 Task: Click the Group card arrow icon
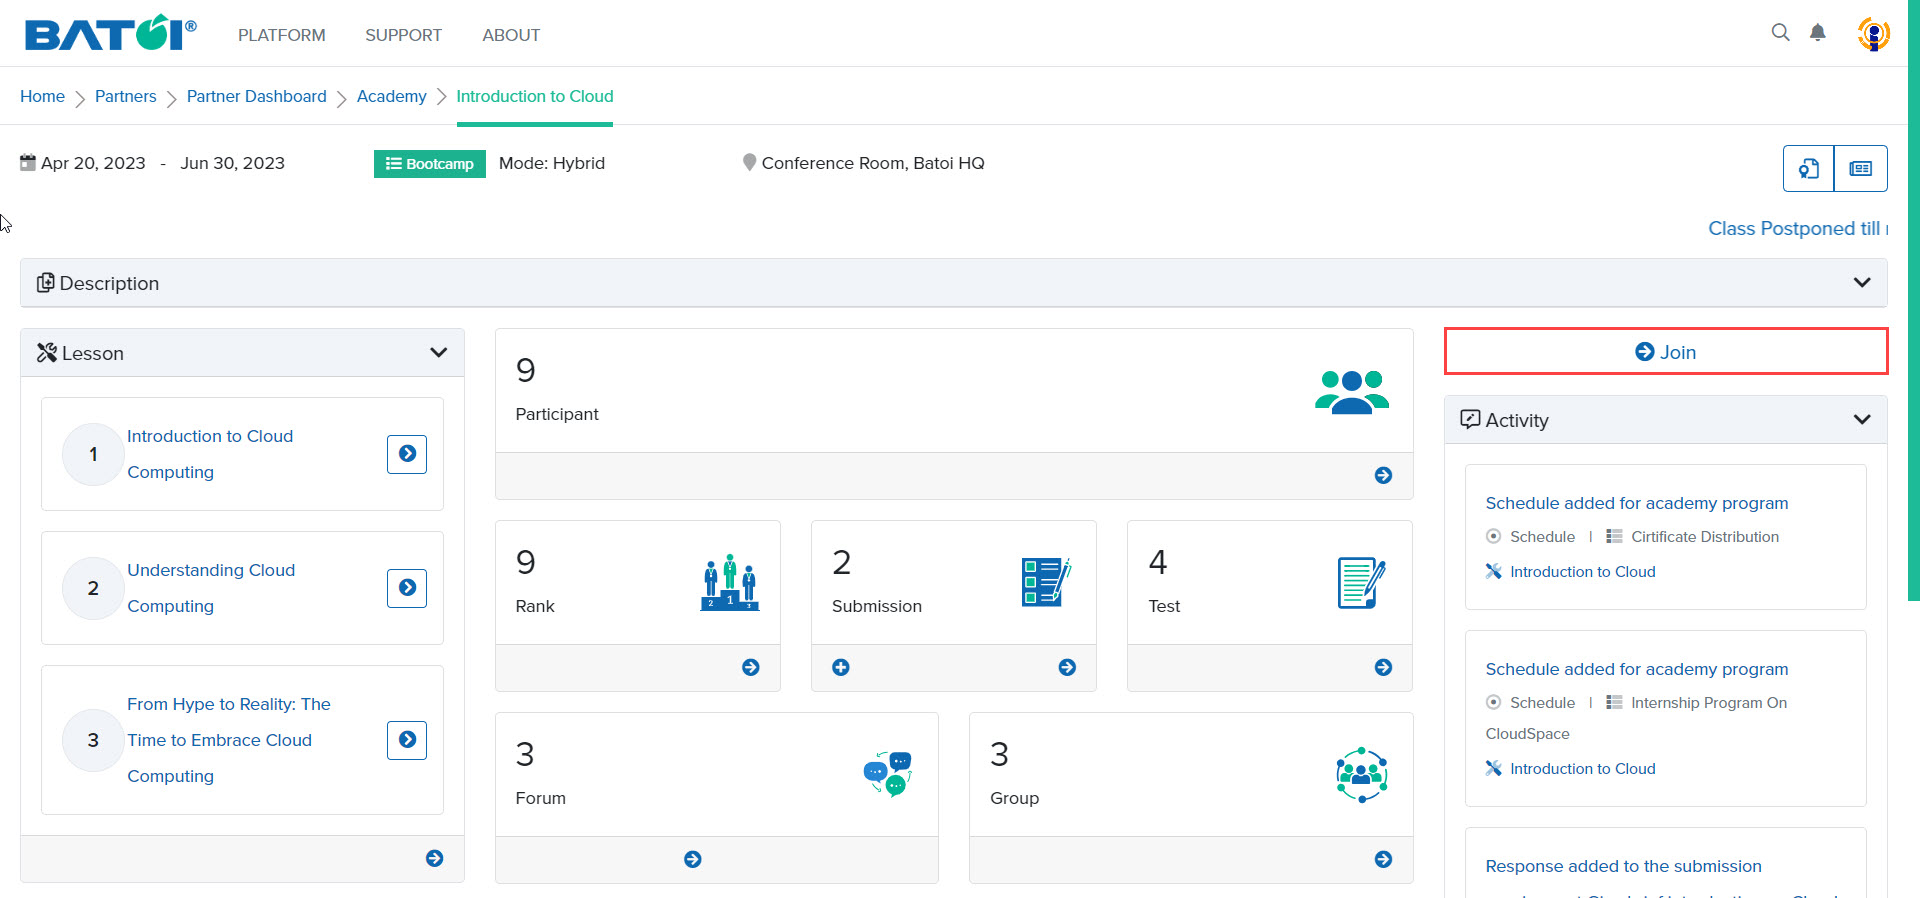tap(1383, 859)
